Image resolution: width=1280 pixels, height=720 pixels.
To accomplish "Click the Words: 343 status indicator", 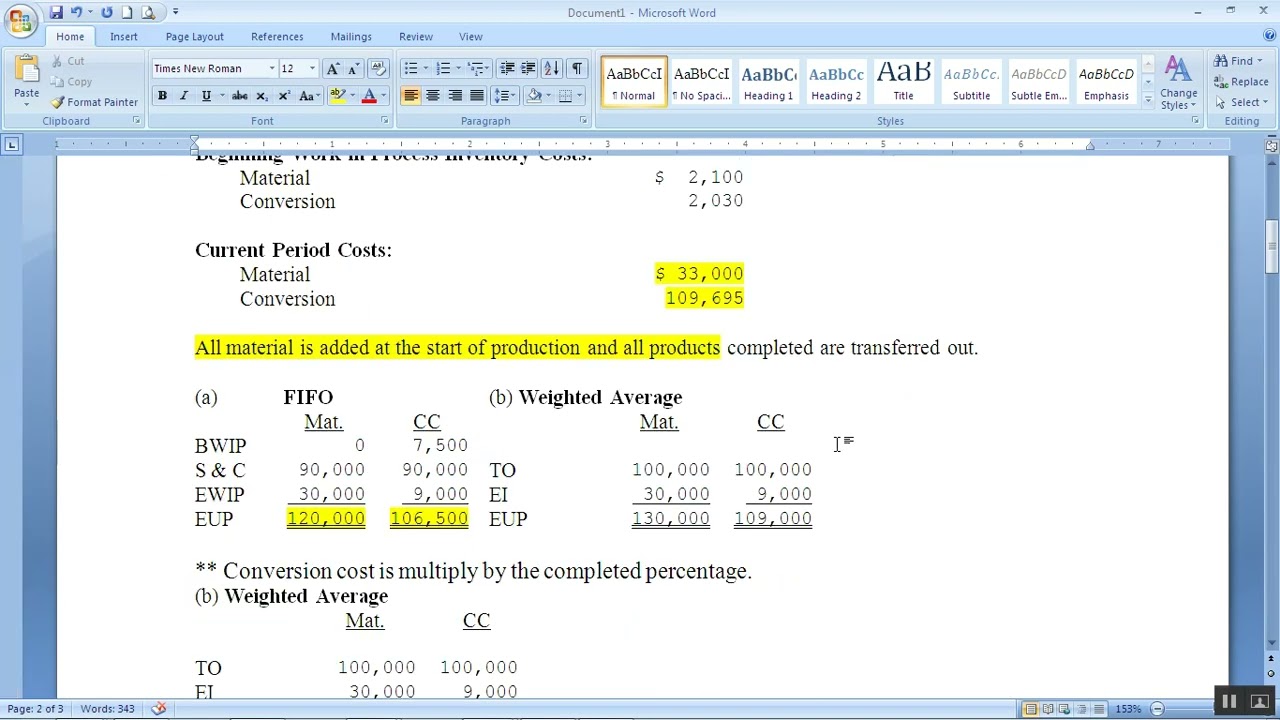I will tap(107, 709).
